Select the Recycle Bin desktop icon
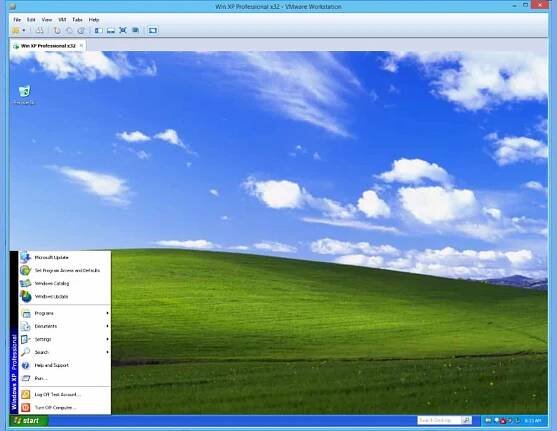This screenshot has height=431, width=557. (x=24, y=95)
